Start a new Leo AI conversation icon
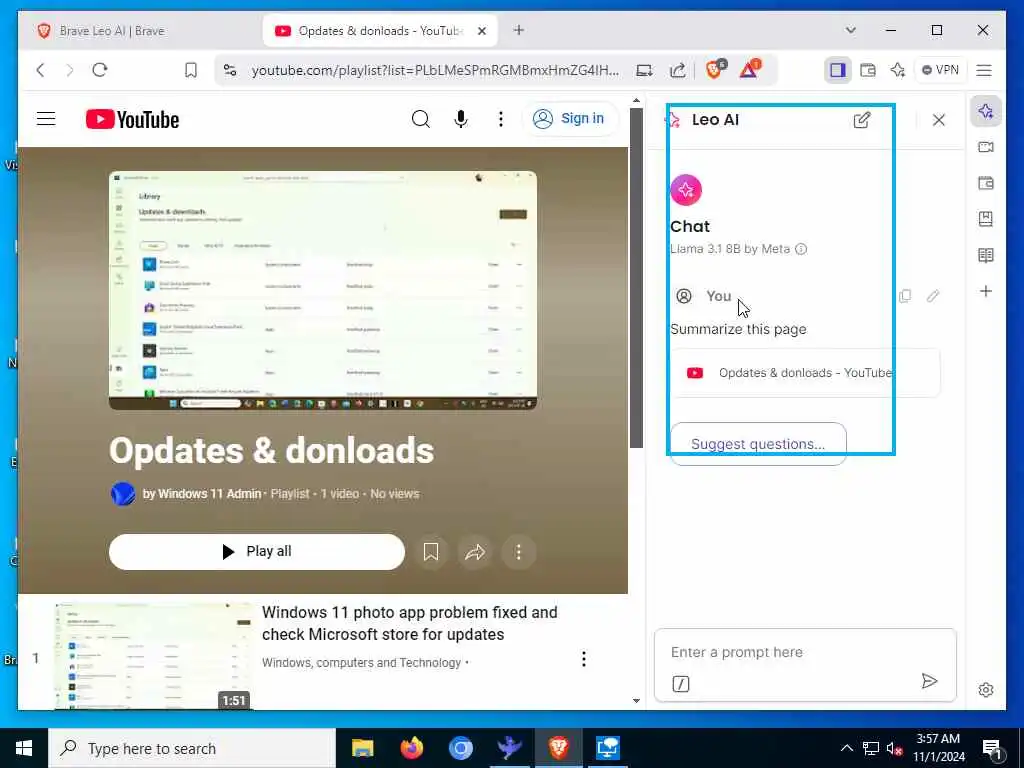This screenshot has height=768, width=1024. click(x=862, y=120)
